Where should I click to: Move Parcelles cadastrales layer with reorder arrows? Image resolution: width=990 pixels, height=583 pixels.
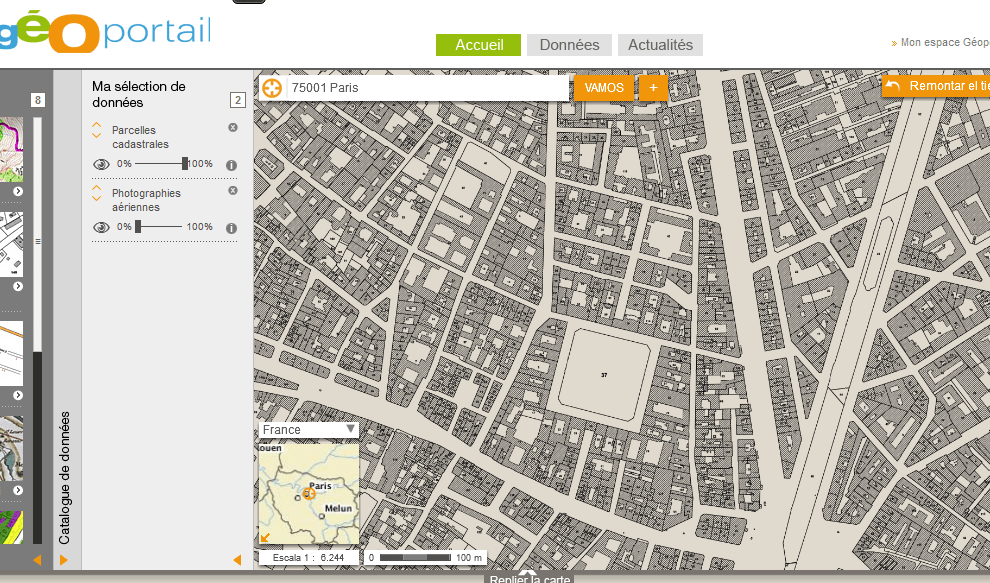click(x=97, y=130)
